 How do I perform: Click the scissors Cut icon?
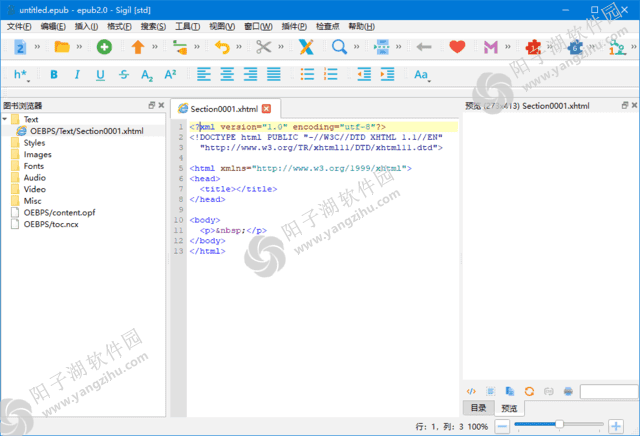pyautogui.click(x=263, y=47)
